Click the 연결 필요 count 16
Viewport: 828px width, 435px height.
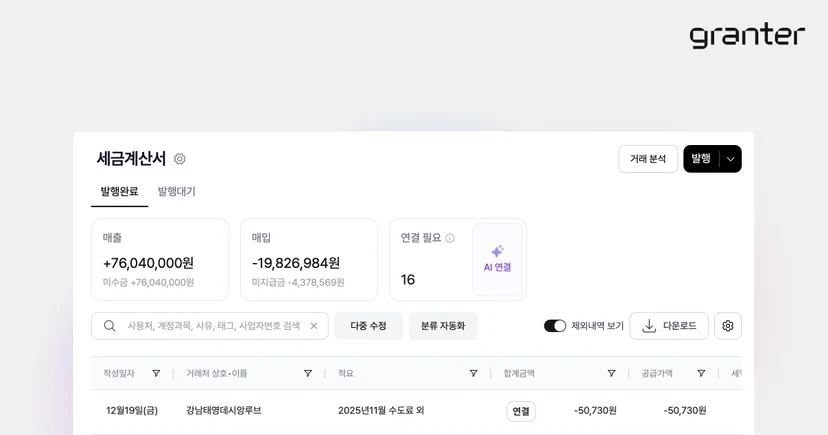408,279
